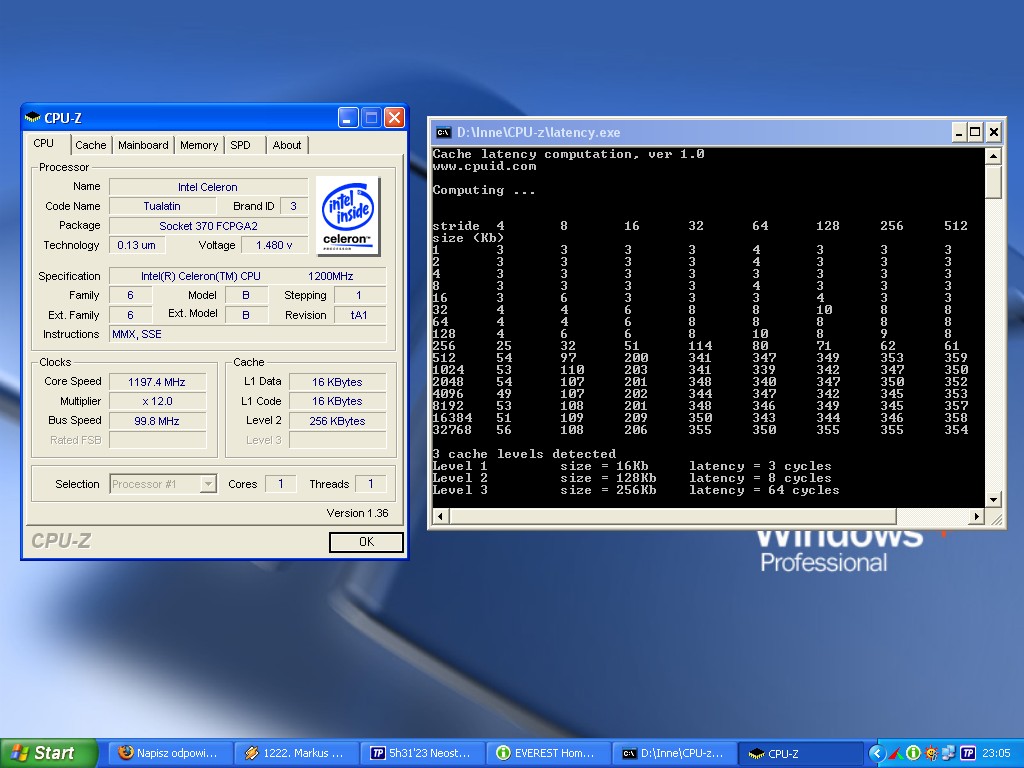Click the console icon in the latency.exe title bar
The image size is (1024, 768).
tap(443, 133)
